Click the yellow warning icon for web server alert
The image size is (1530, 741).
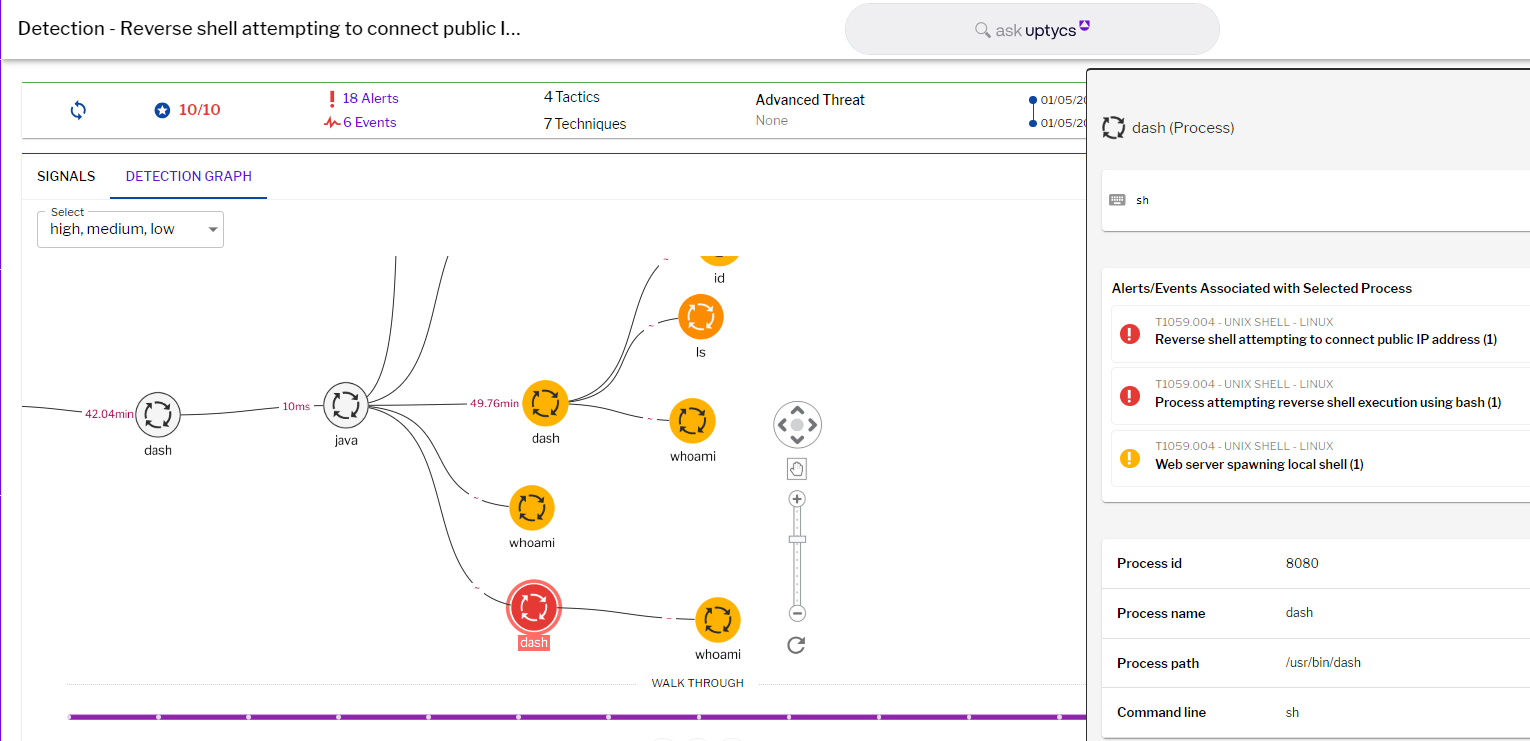click(1129, 457)
